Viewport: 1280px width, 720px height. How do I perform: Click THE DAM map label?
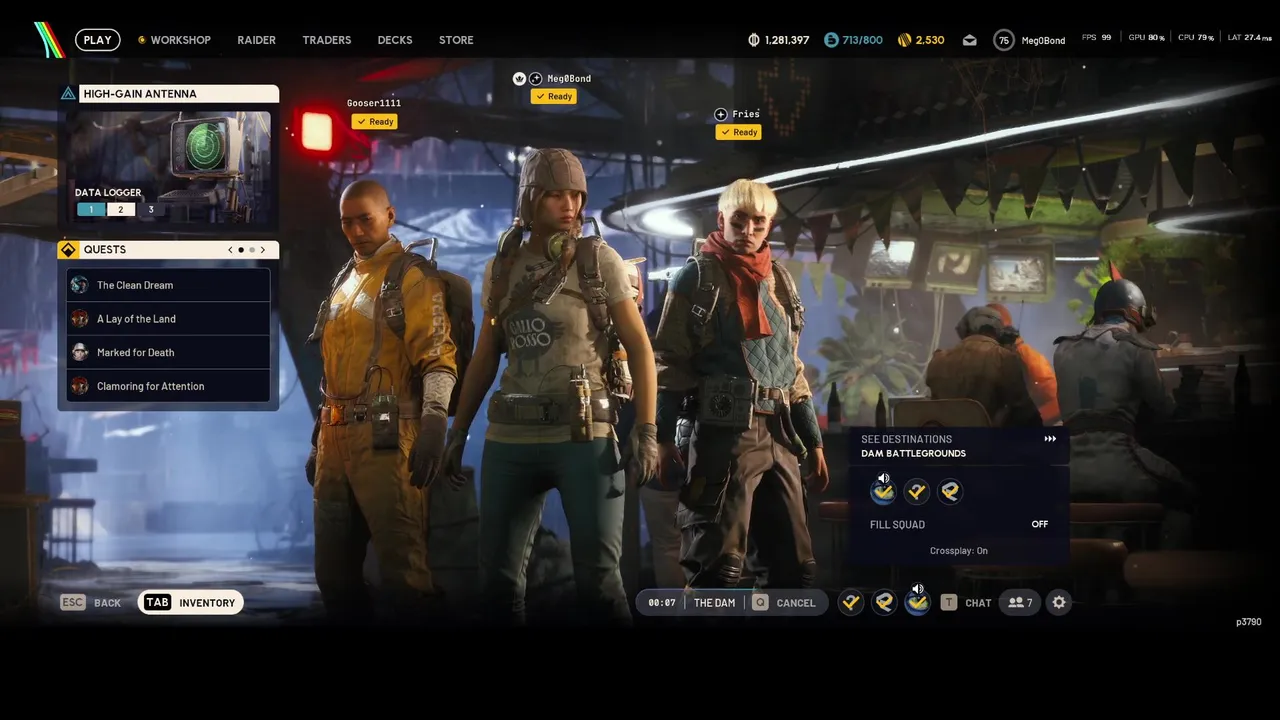(x=714, y=603)
